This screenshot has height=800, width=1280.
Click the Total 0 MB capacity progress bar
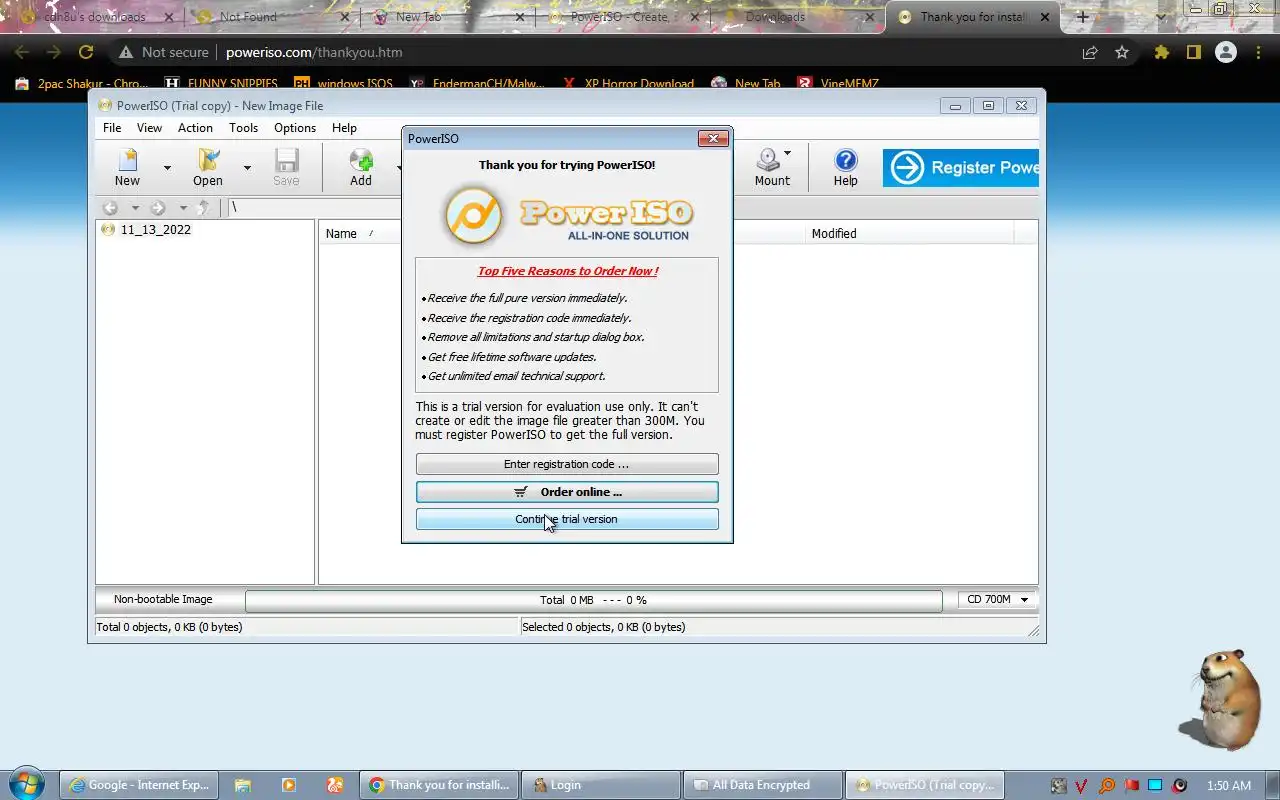[x=593, y=600]
